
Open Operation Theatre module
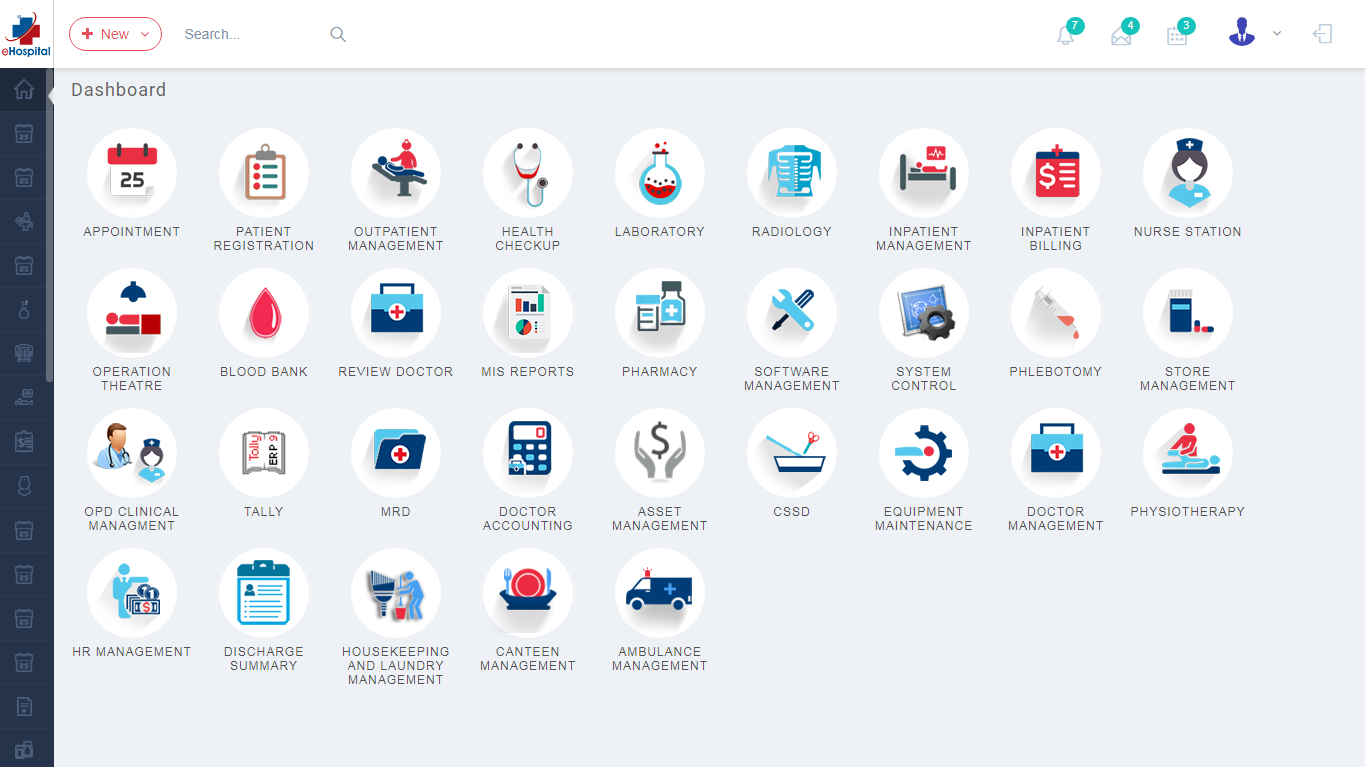click(x=132, y=313)
